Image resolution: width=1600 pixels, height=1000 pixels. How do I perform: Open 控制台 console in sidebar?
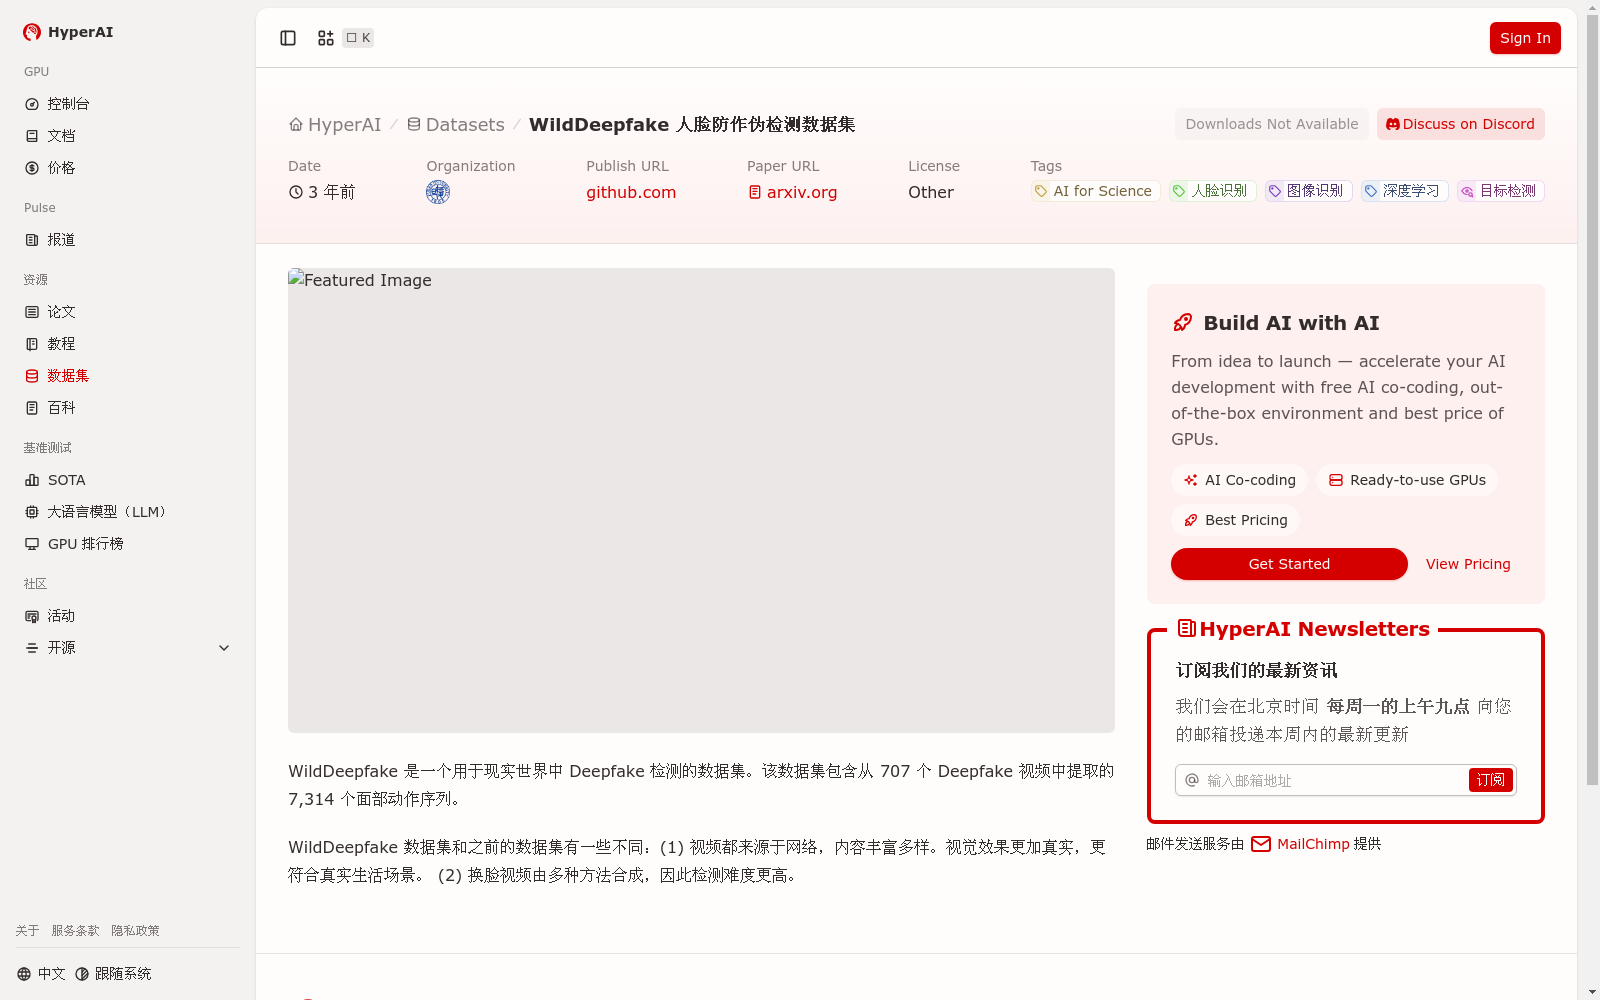128,104
